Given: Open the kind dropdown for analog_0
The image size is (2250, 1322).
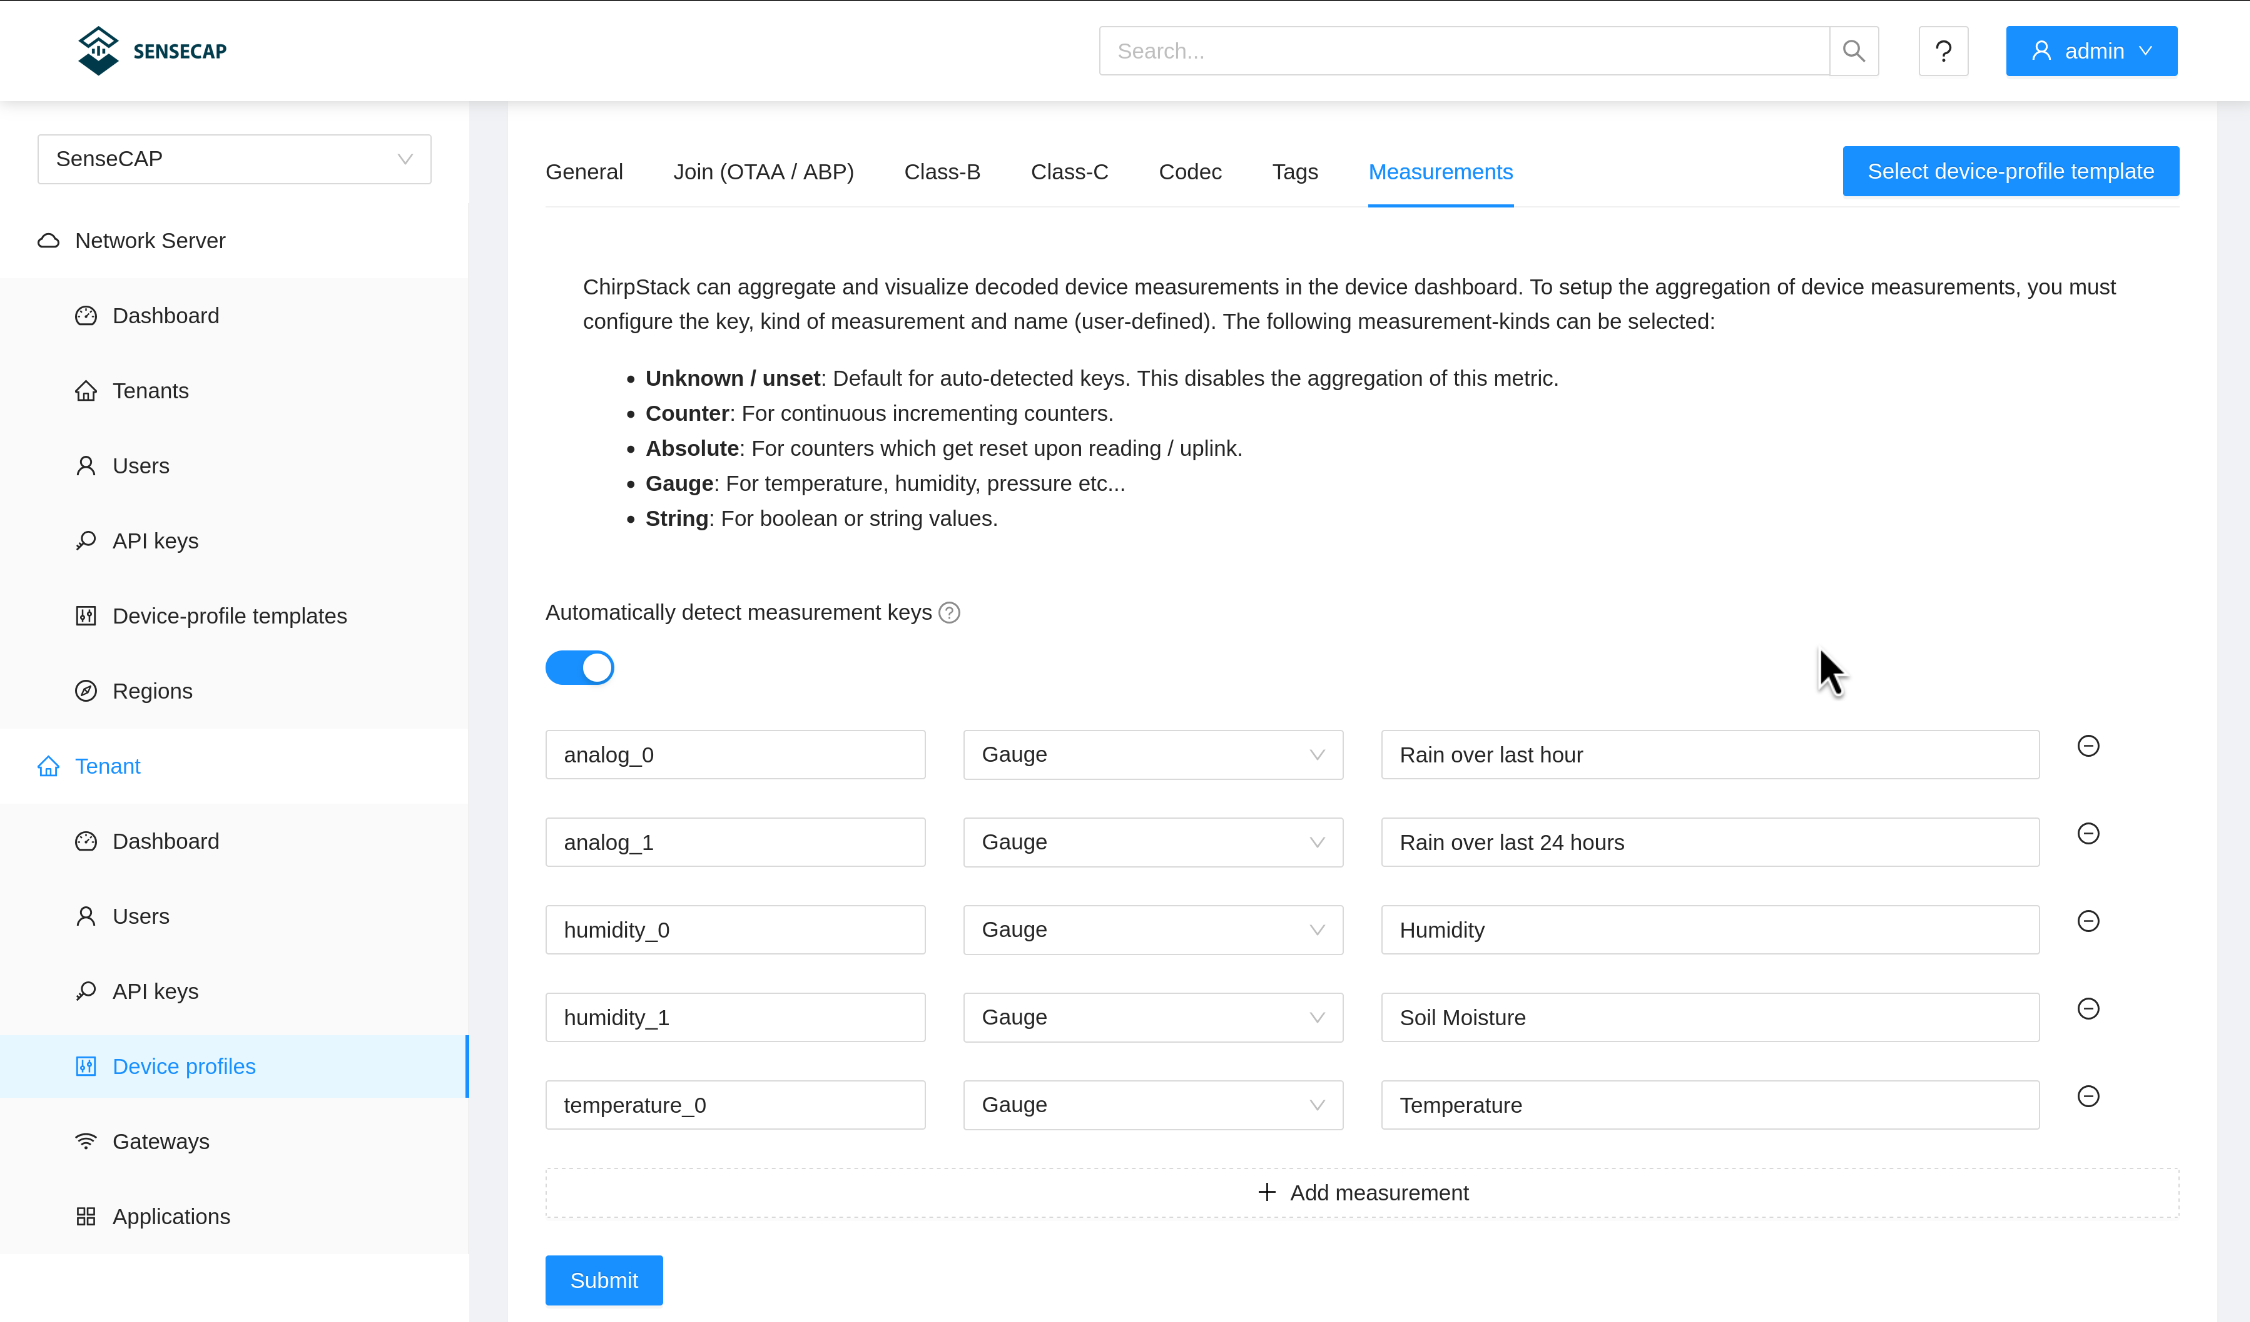Looking at the screenshot, I should (1153, 755).
